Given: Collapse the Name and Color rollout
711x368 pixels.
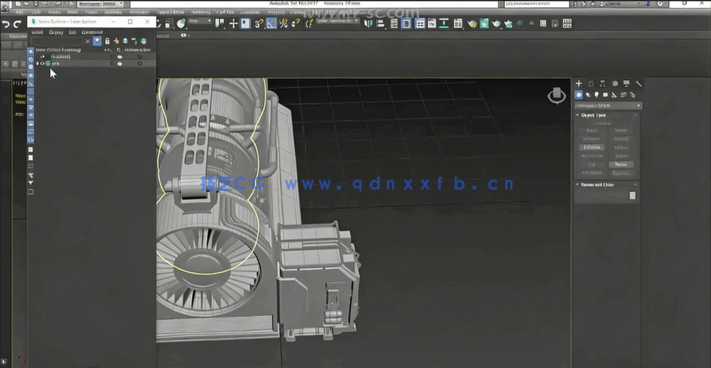Looking at the screenshot, I should (x=597, y=185).
